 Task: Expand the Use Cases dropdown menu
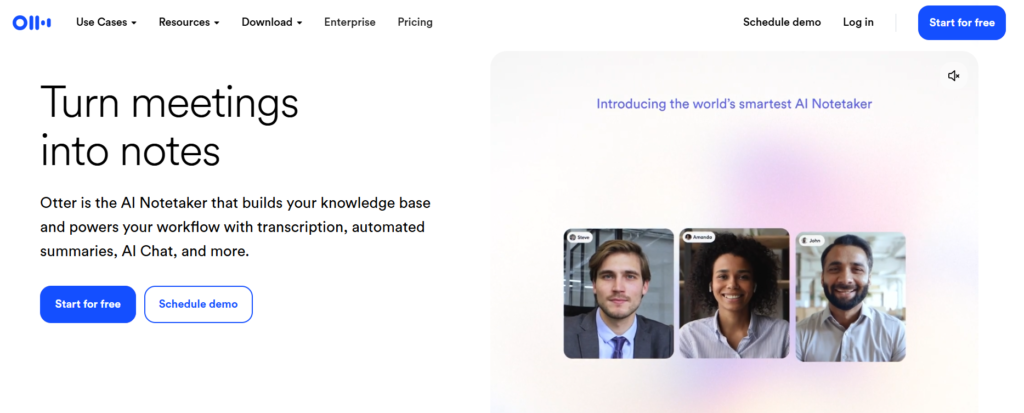pyautogui.click(x=106, y=22)
